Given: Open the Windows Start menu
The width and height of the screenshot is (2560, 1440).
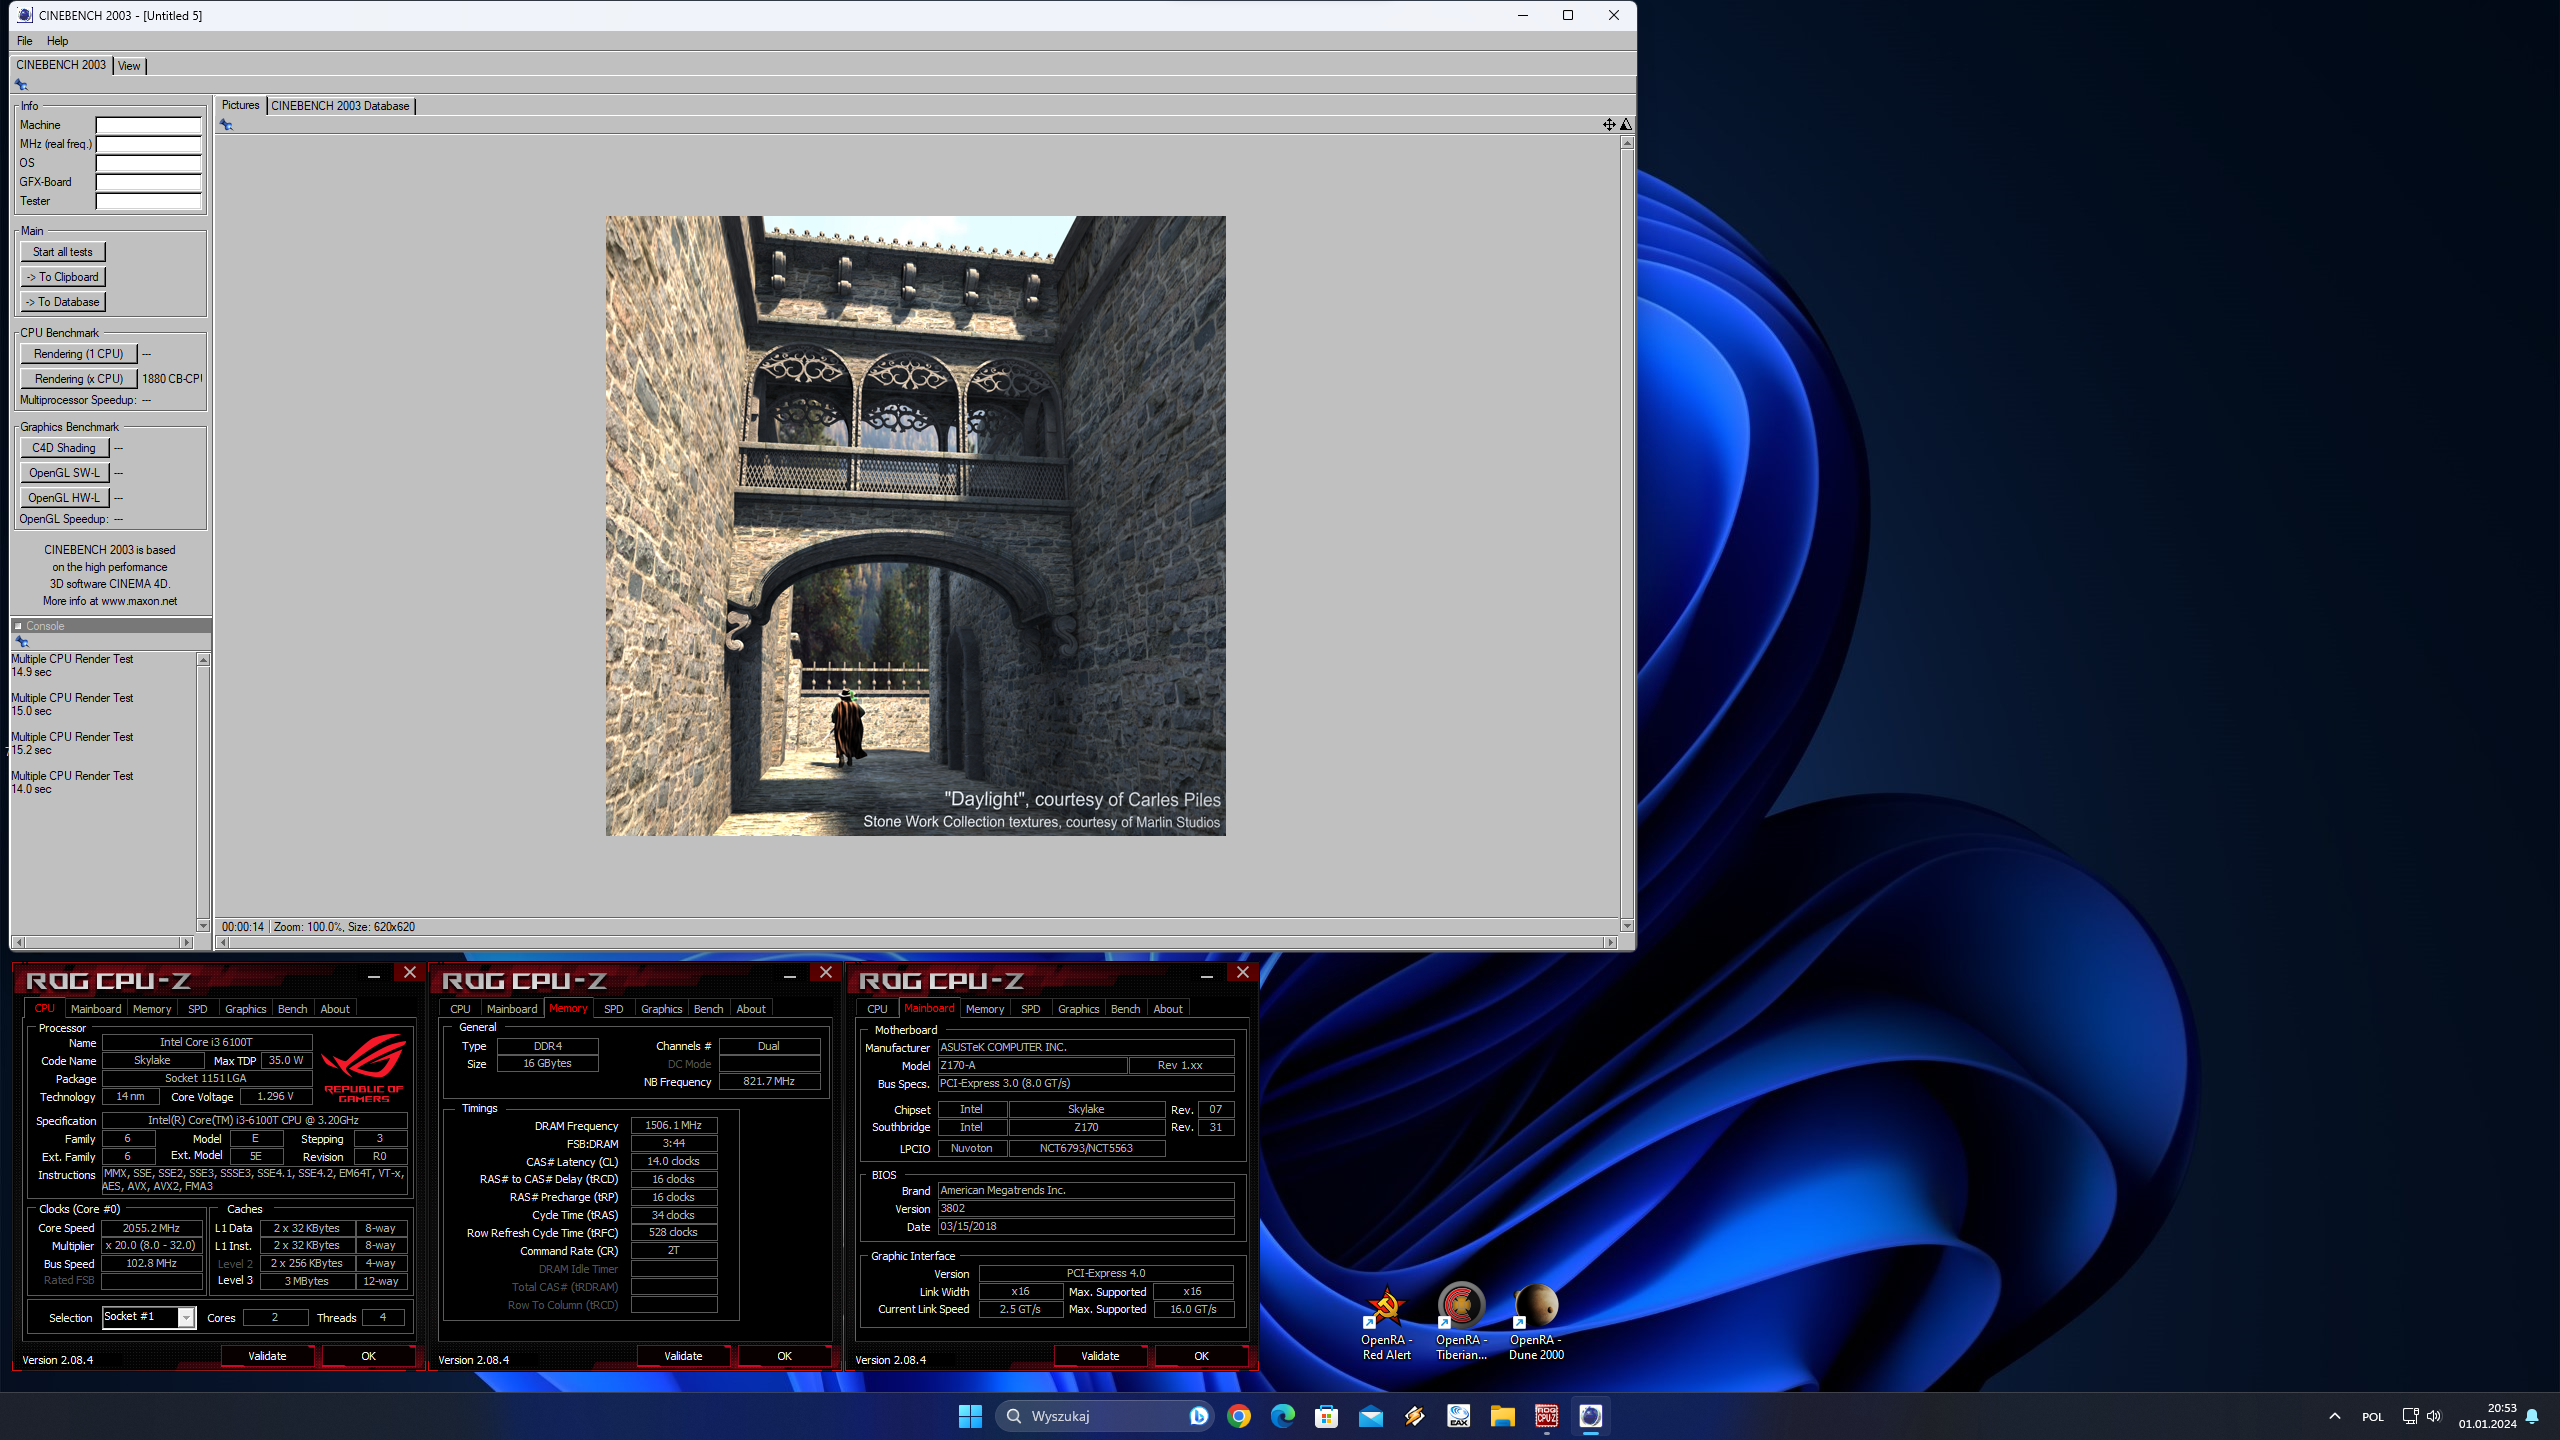Looking at the screenshot, I should tap(970, 1416).
